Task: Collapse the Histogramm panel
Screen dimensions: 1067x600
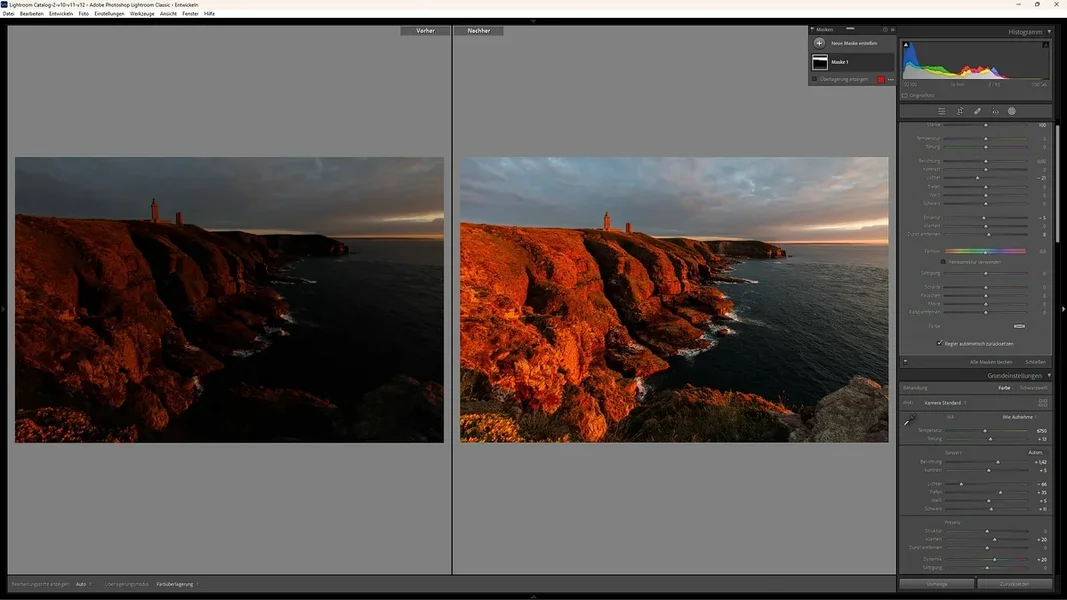Action: pos(1049,32)
